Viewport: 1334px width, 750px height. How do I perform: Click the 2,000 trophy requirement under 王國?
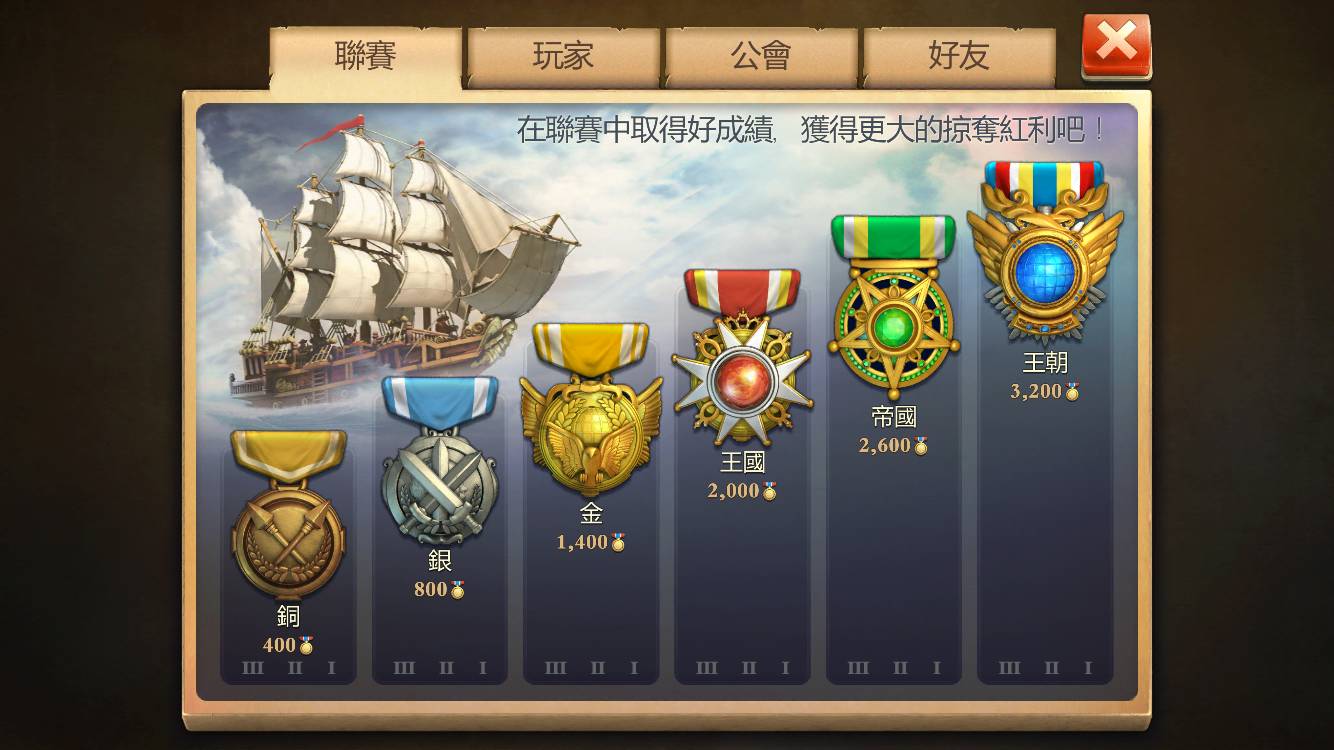tap(742, 491)
